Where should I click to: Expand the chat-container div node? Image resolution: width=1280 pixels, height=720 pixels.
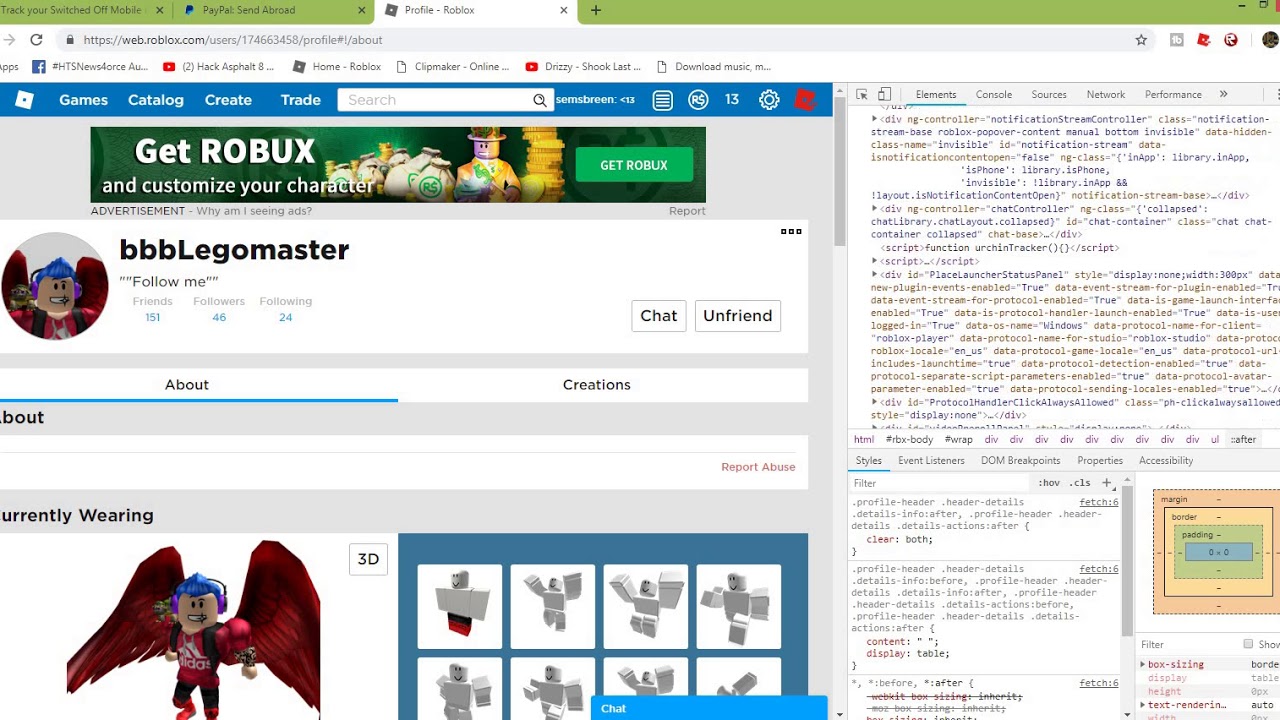pyautogui.click(x=874, y=209)
